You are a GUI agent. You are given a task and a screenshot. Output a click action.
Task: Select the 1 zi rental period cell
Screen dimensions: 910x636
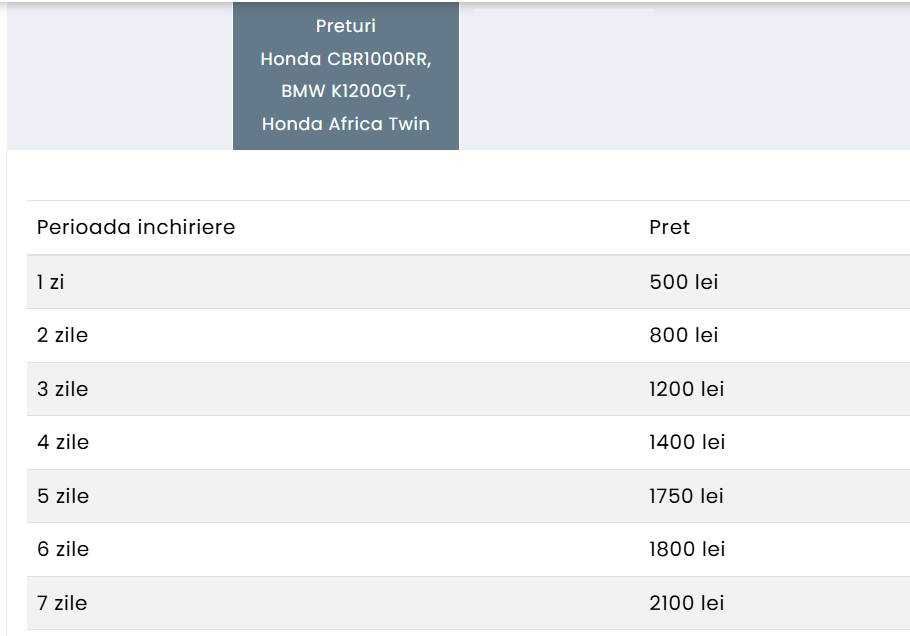pos(51,282)
